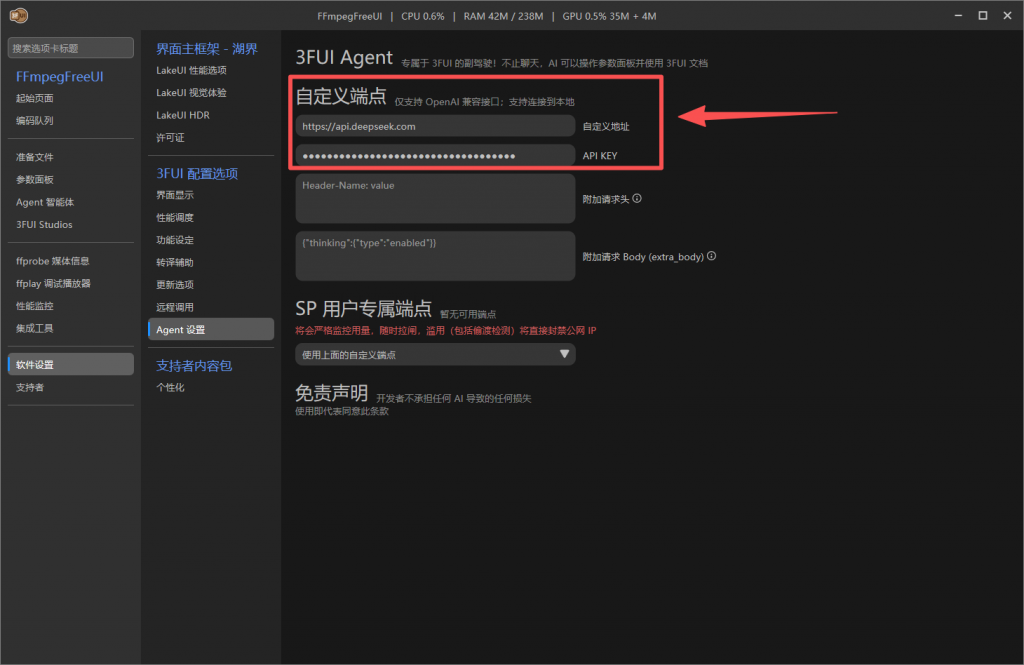
Task: Click the 暂无可用端点 status text
Action: click(x=468, y=314)
